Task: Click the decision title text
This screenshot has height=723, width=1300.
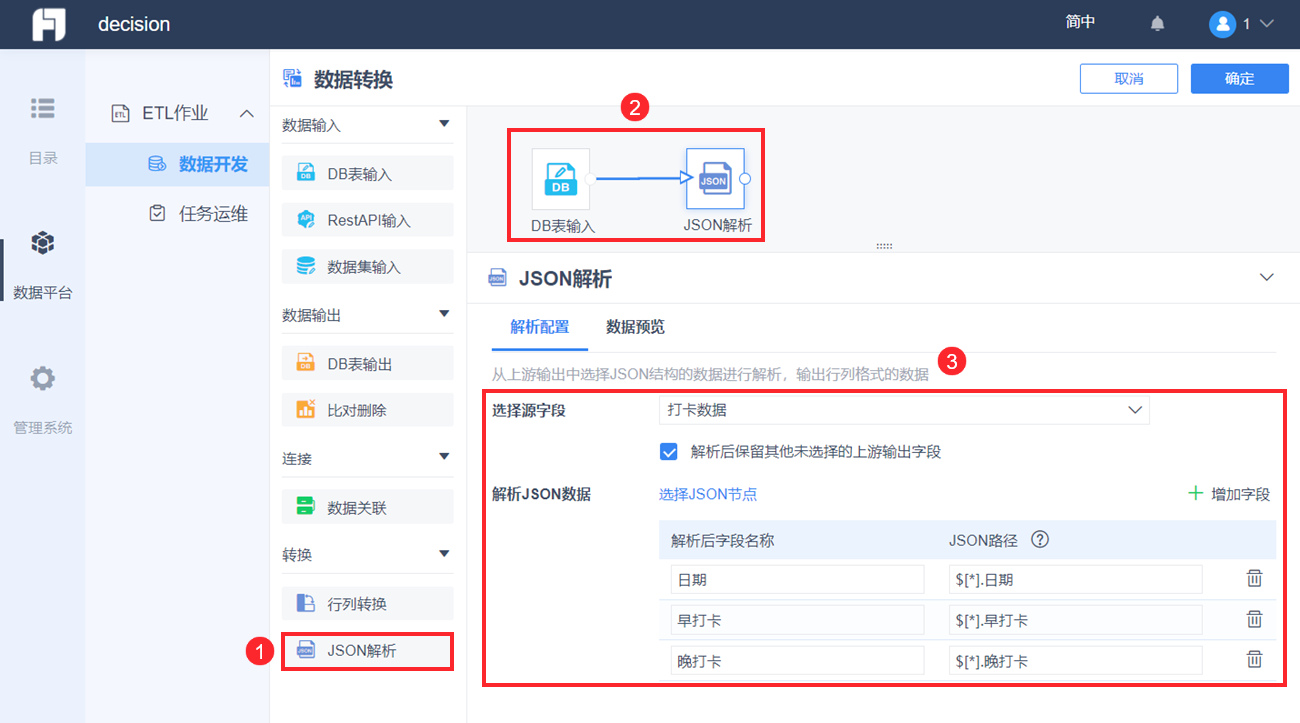Action: pyautogui.click(x=134, y=24)
